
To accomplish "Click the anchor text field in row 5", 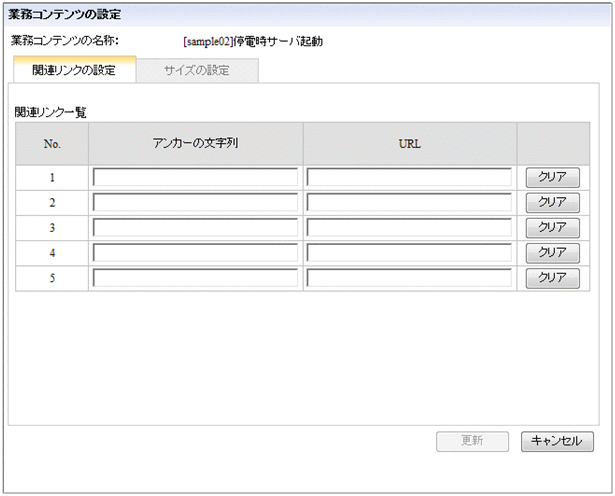I will 195,278.
